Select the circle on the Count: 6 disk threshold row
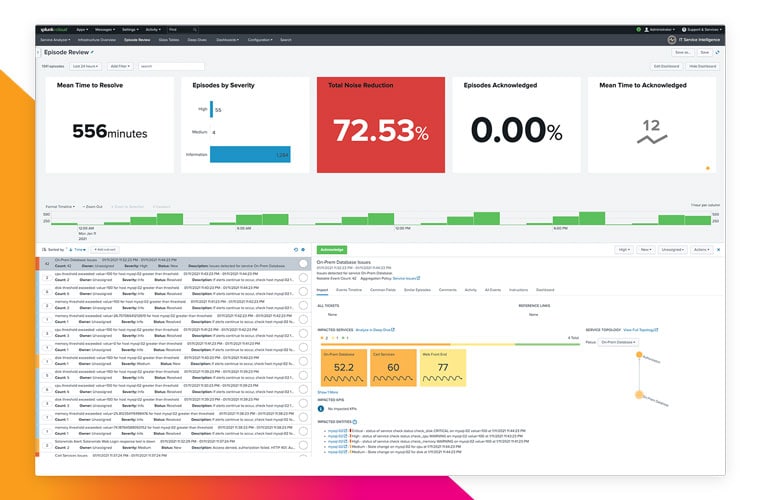The image size is (760, 500). (303, 291)
